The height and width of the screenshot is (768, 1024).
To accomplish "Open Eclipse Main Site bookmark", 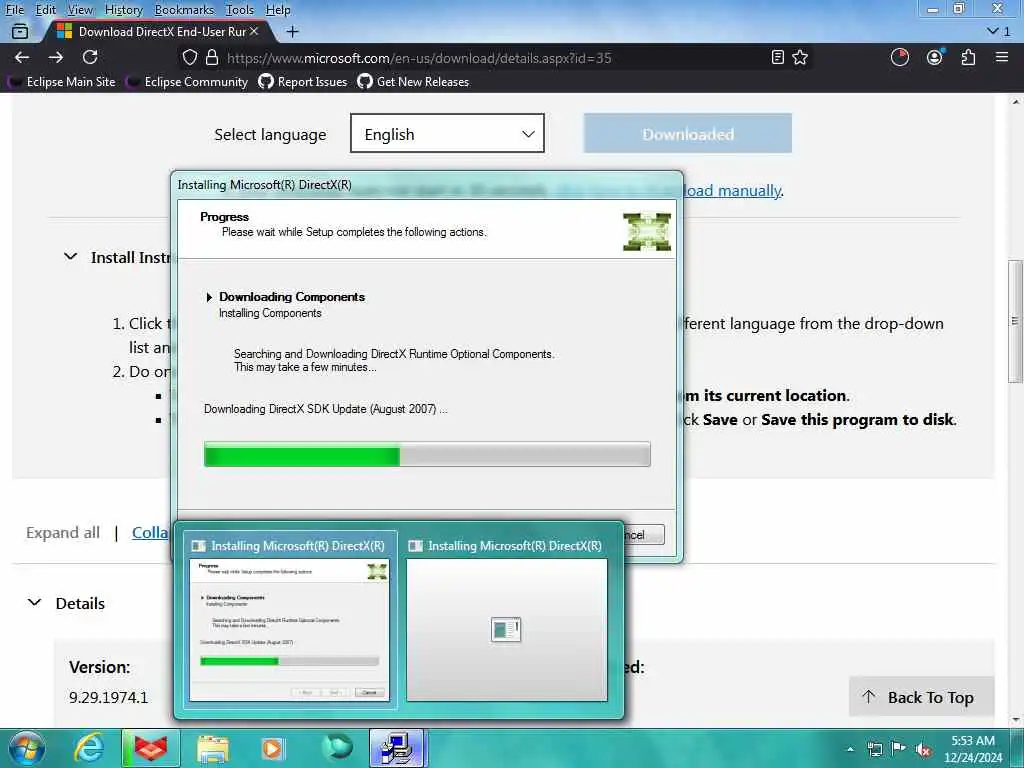I will [x=61, y=82].
